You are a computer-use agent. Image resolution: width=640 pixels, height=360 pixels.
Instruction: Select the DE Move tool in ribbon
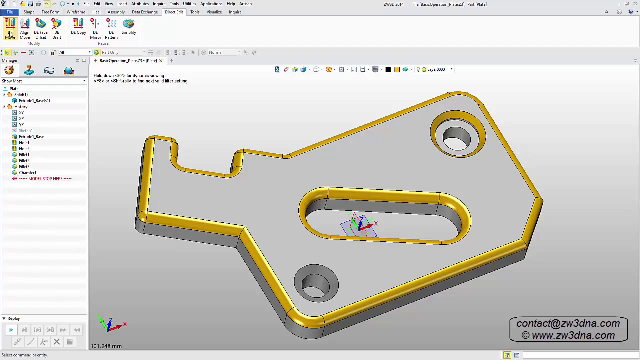pyautogui.click(x=10, y=28)
